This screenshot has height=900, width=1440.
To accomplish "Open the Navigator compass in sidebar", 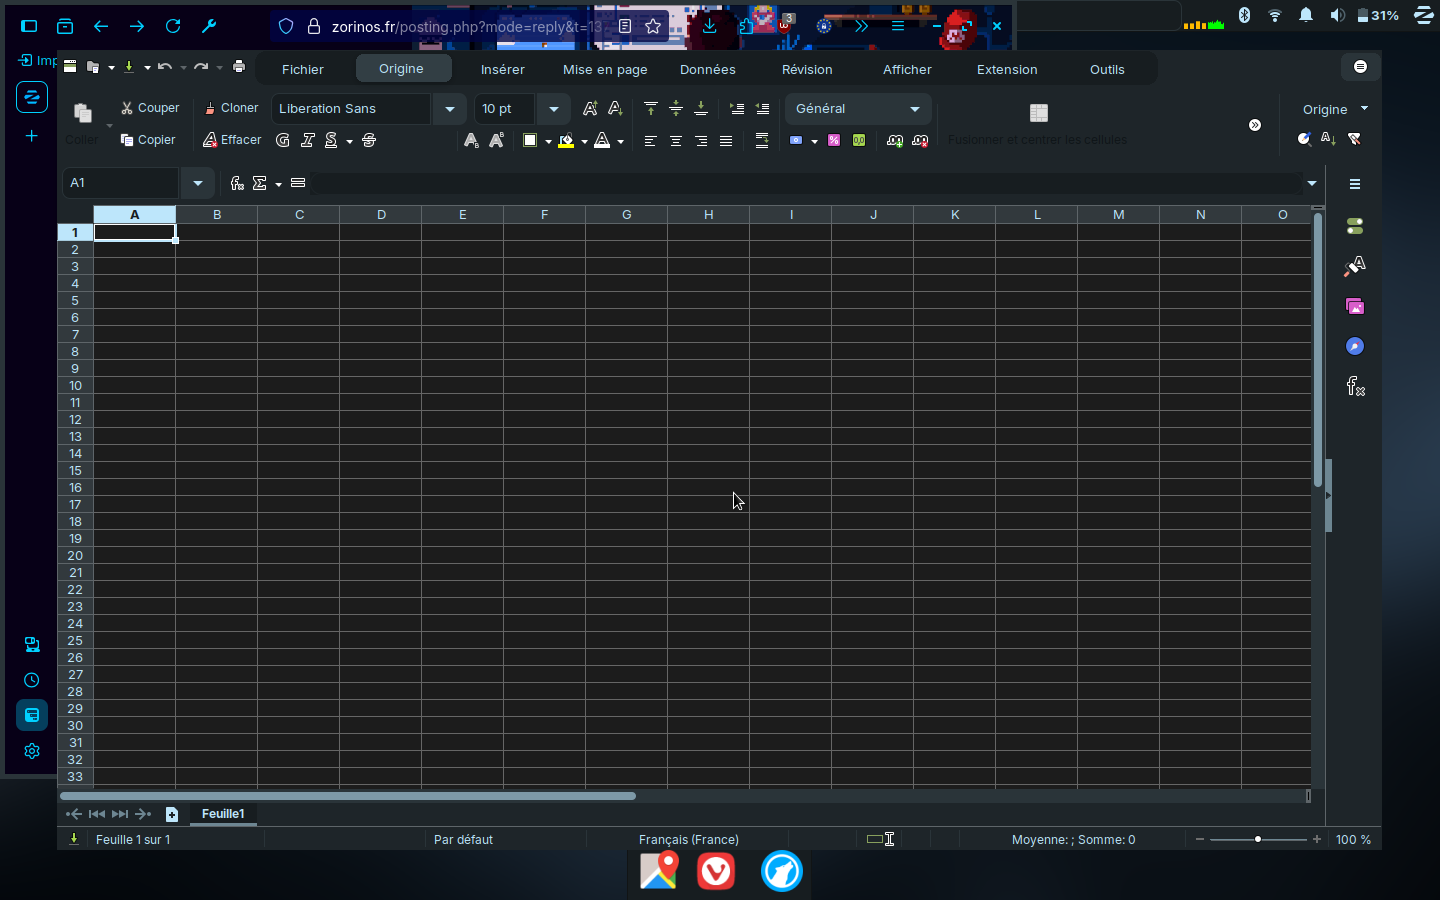I will pyautogui.click(x=1355, y=346).
